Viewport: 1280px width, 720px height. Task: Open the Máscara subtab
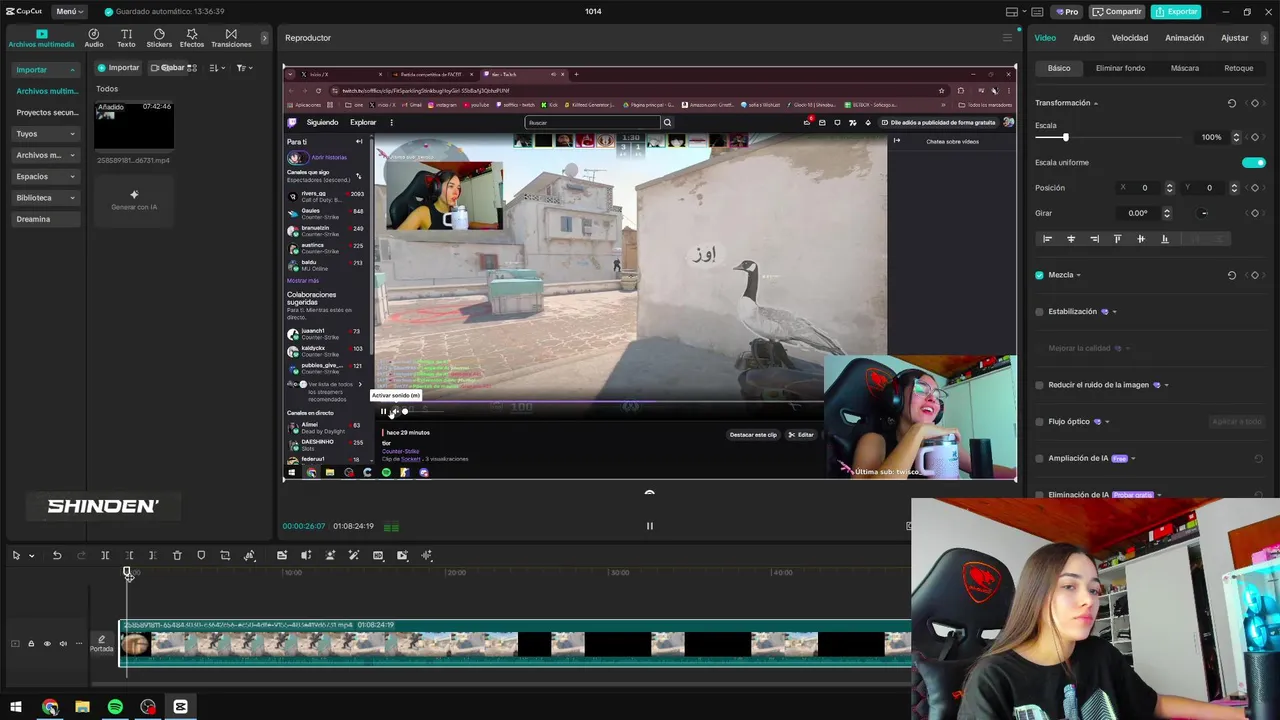[1185, 68]
